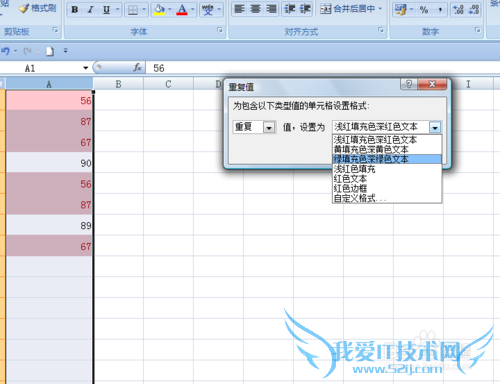Choose 浅红填充色深红色文本 in dropdown list
Screen dimensions: 500x384
click(x=387, y=140)
